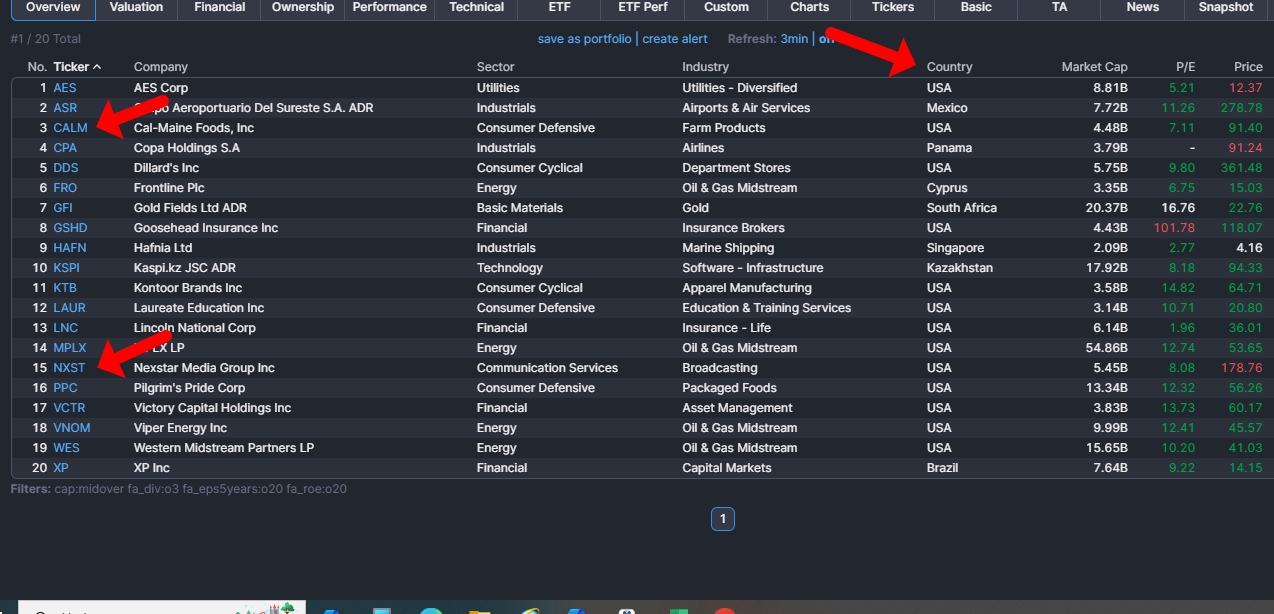Open the GFI ticker link
The image size is (1274, 614).
pos(63,208)
